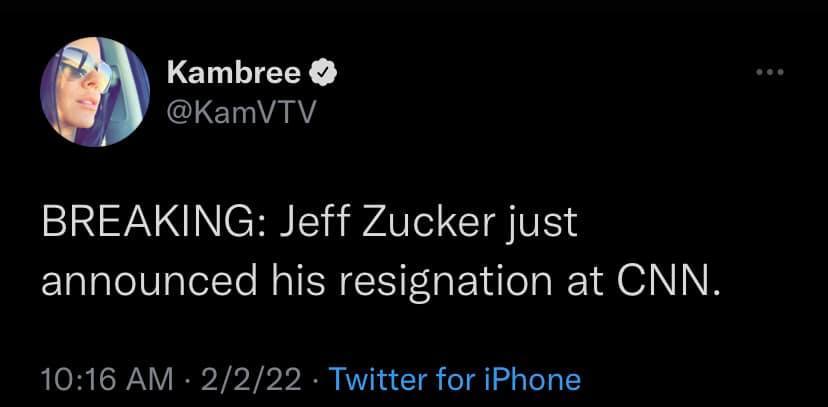This screenshot has height=407, width=828.
Task: Click the word announced in the tweet
Action: tap(135, 282)
